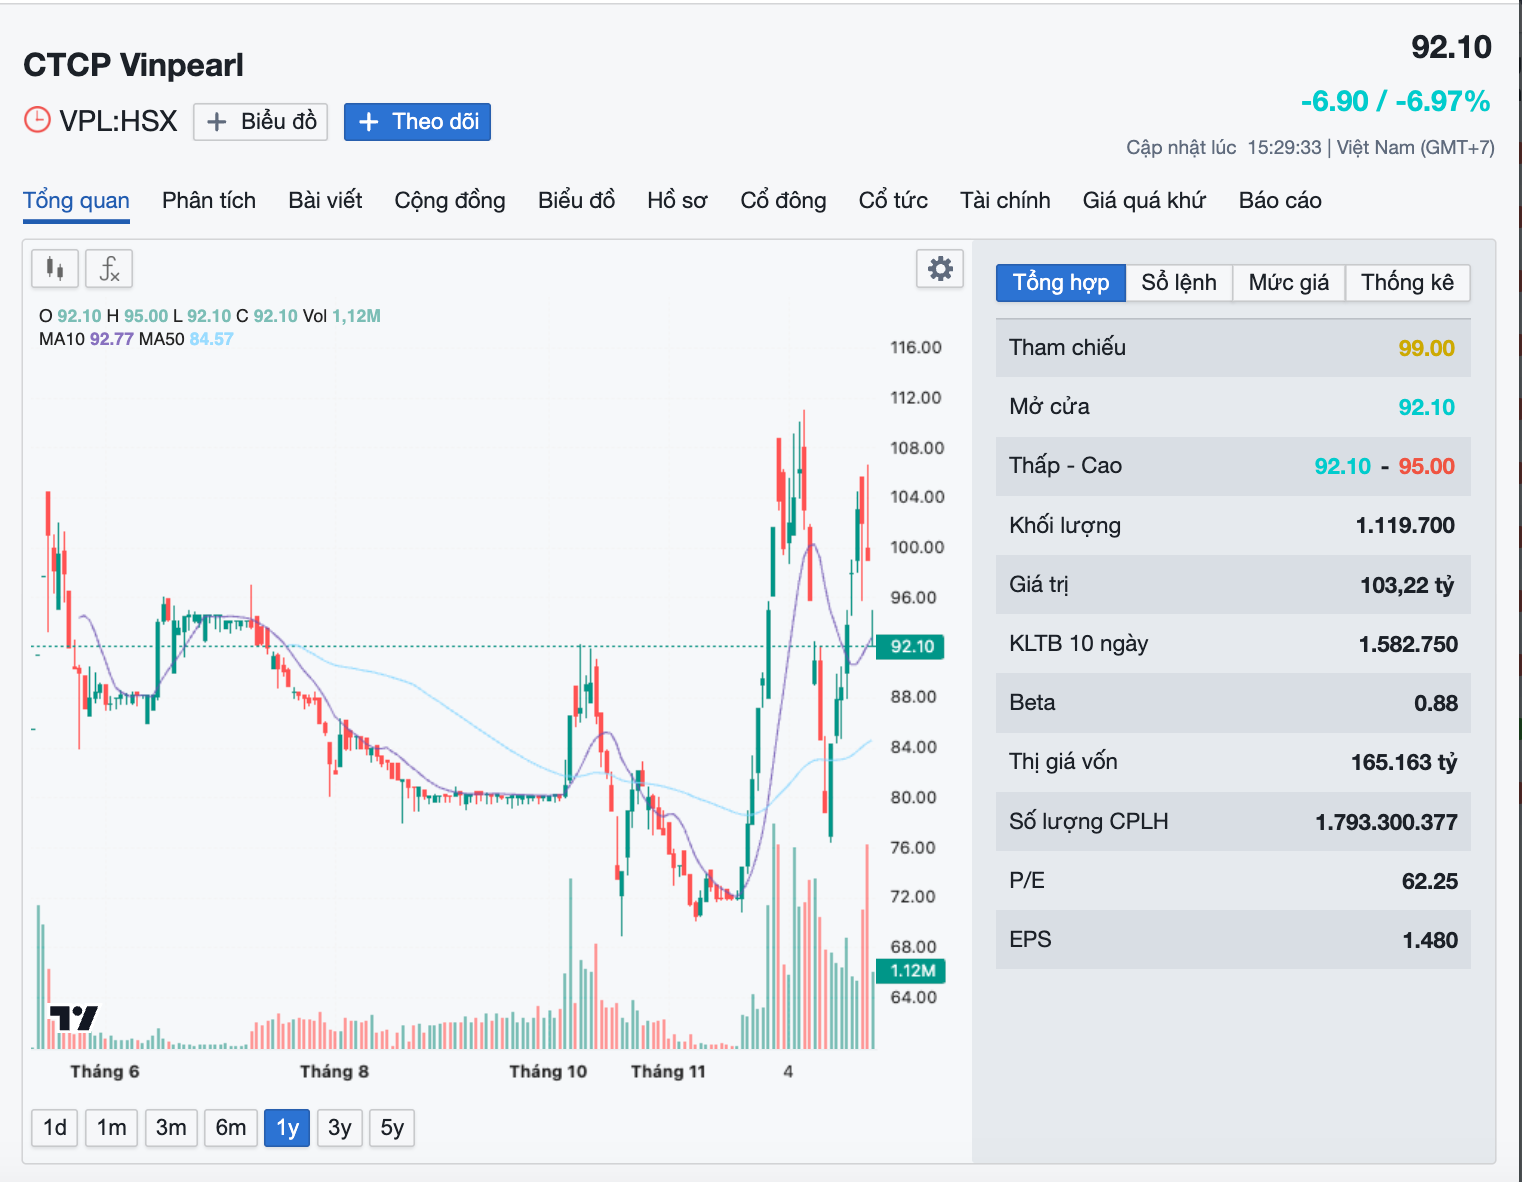
Task: Click the Giá trị value 103,22 tỷ
Action: (x=1407, y=585)
